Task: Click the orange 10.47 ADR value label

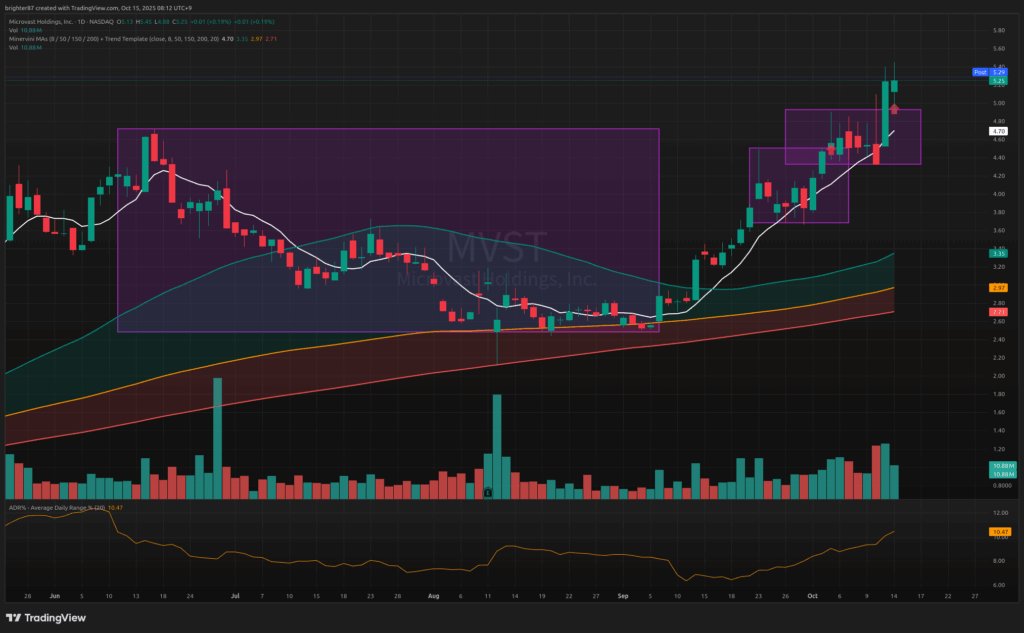Action: 997,532
